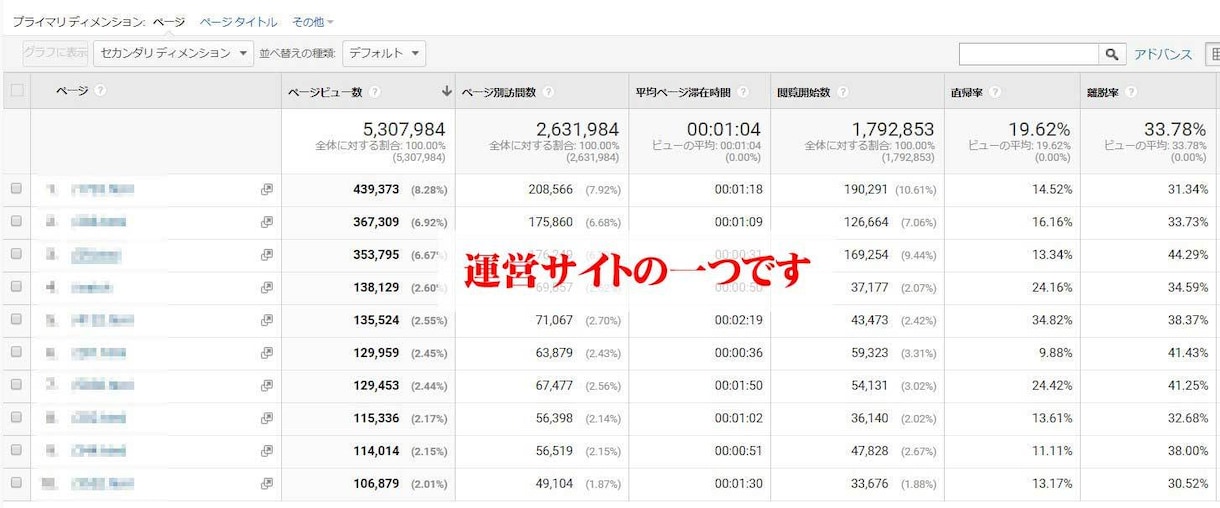
Task: Open アドバンス filter link
Action: point(1163,54)
